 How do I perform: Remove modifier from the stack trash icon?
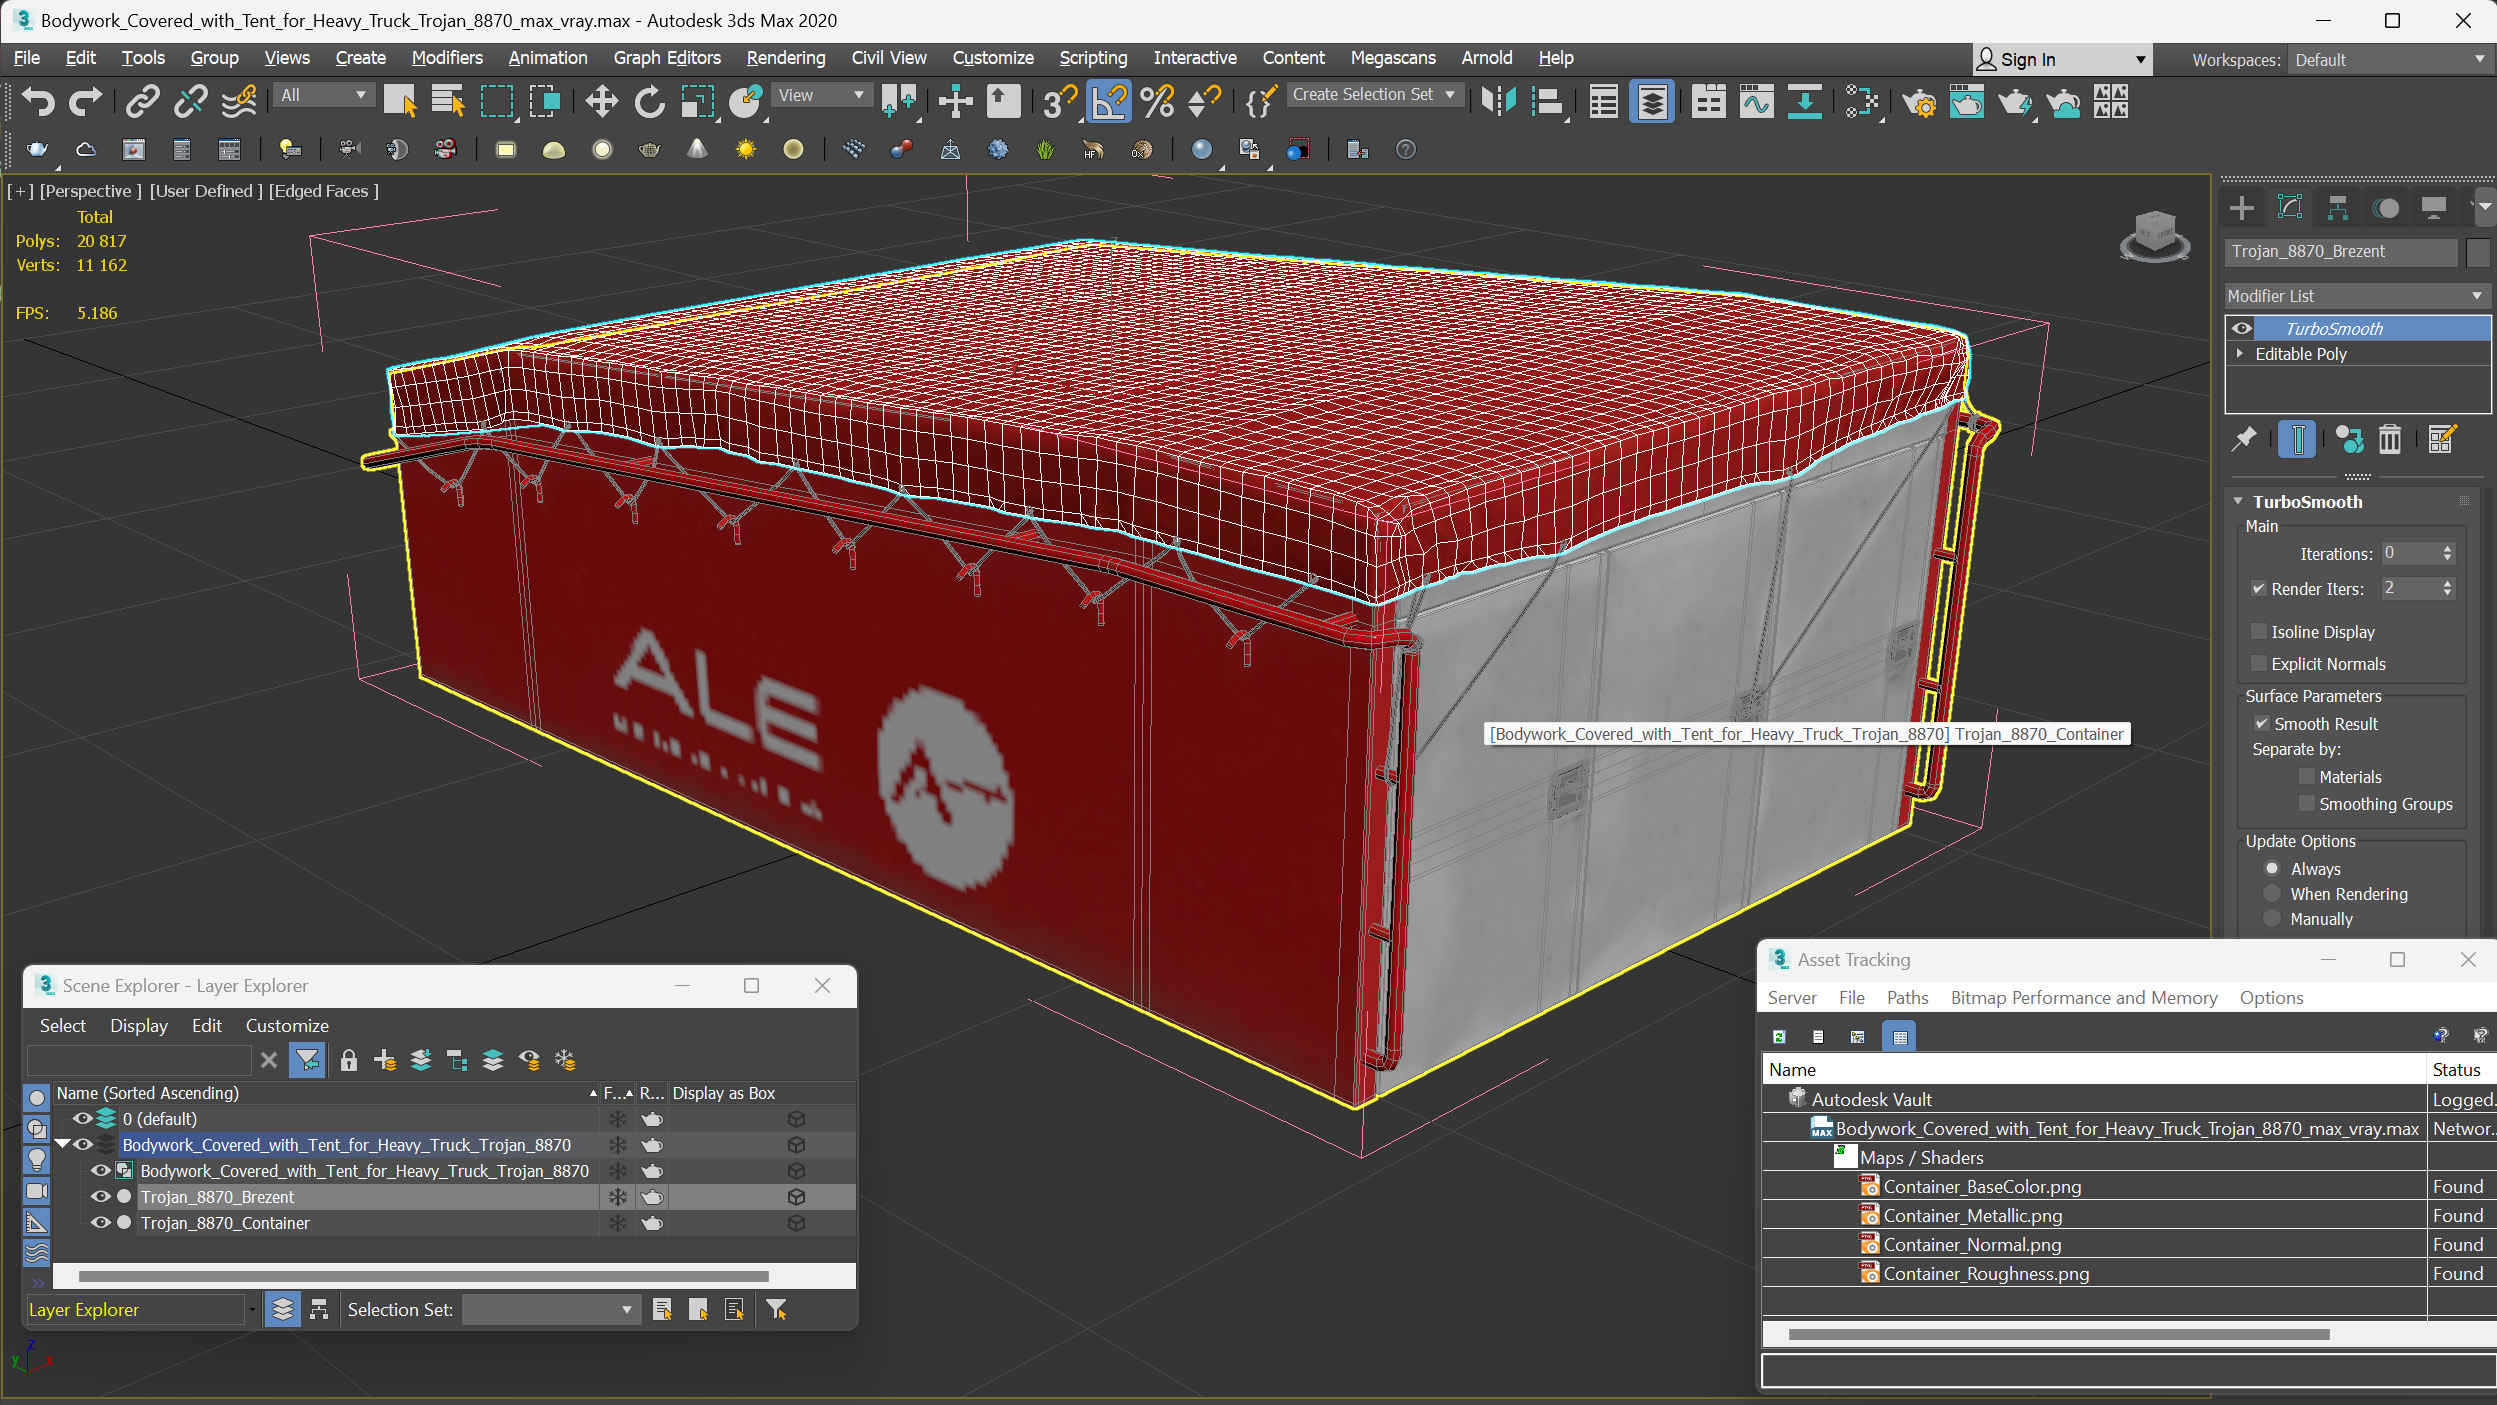[x=2390, y=439]
